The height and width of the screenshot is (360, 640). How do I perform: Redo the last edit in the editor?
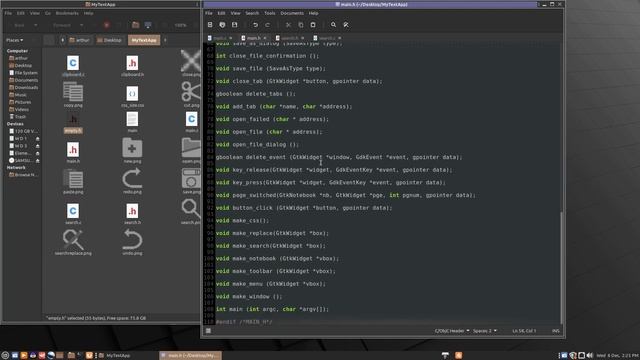tap(268, 25)
